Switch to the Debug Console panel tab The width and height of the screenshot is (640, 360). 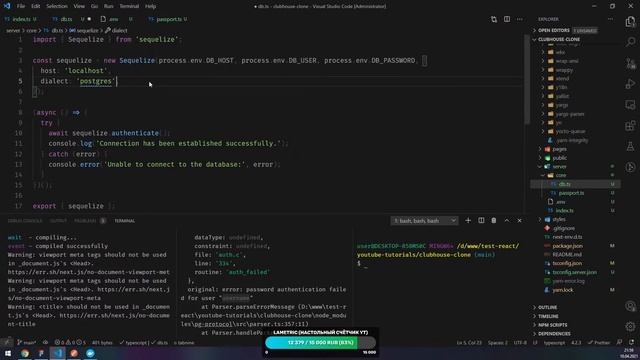click(x=25, y=220)
